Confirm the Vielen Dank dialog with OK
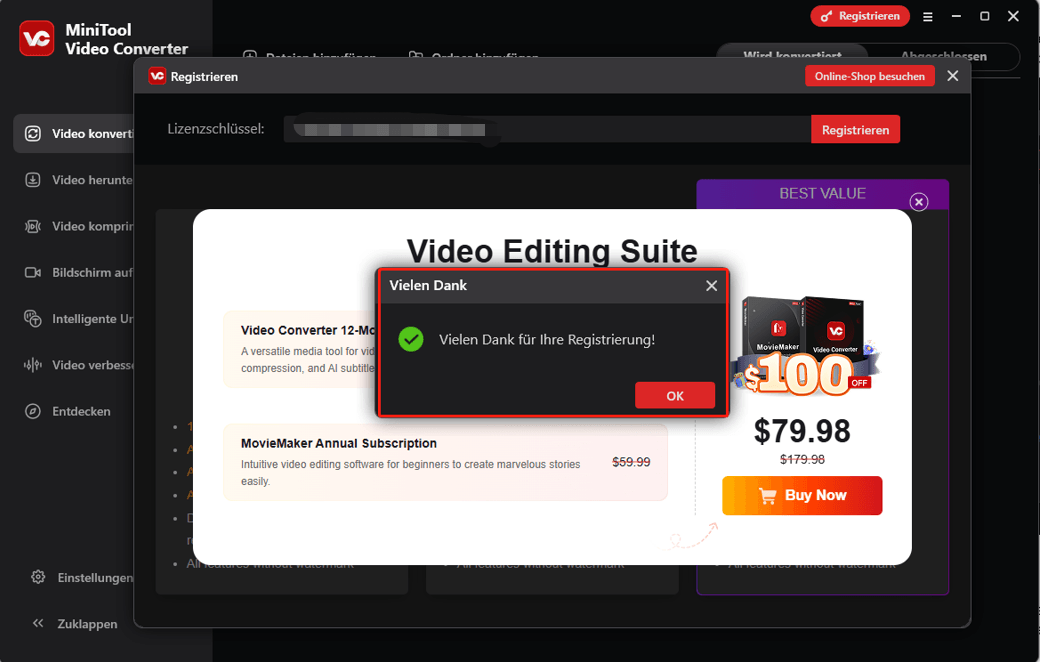1040x662 pixels. click(x=675, y=395)
